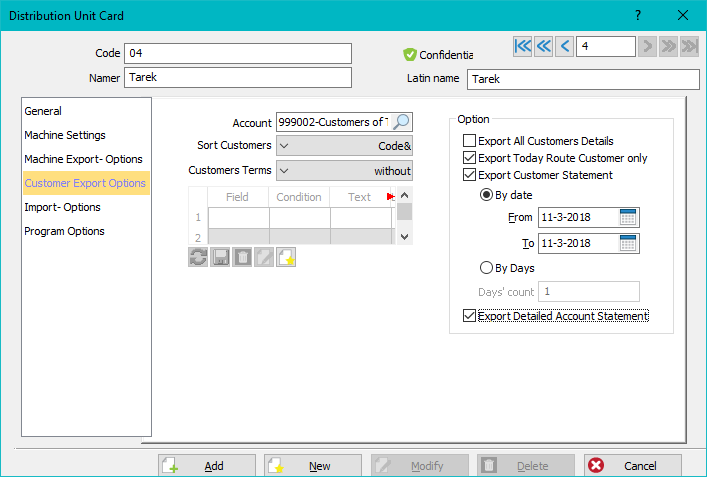Go to the previous record arrow
Screen dimensions: 707x477
[x=565, y=46]
